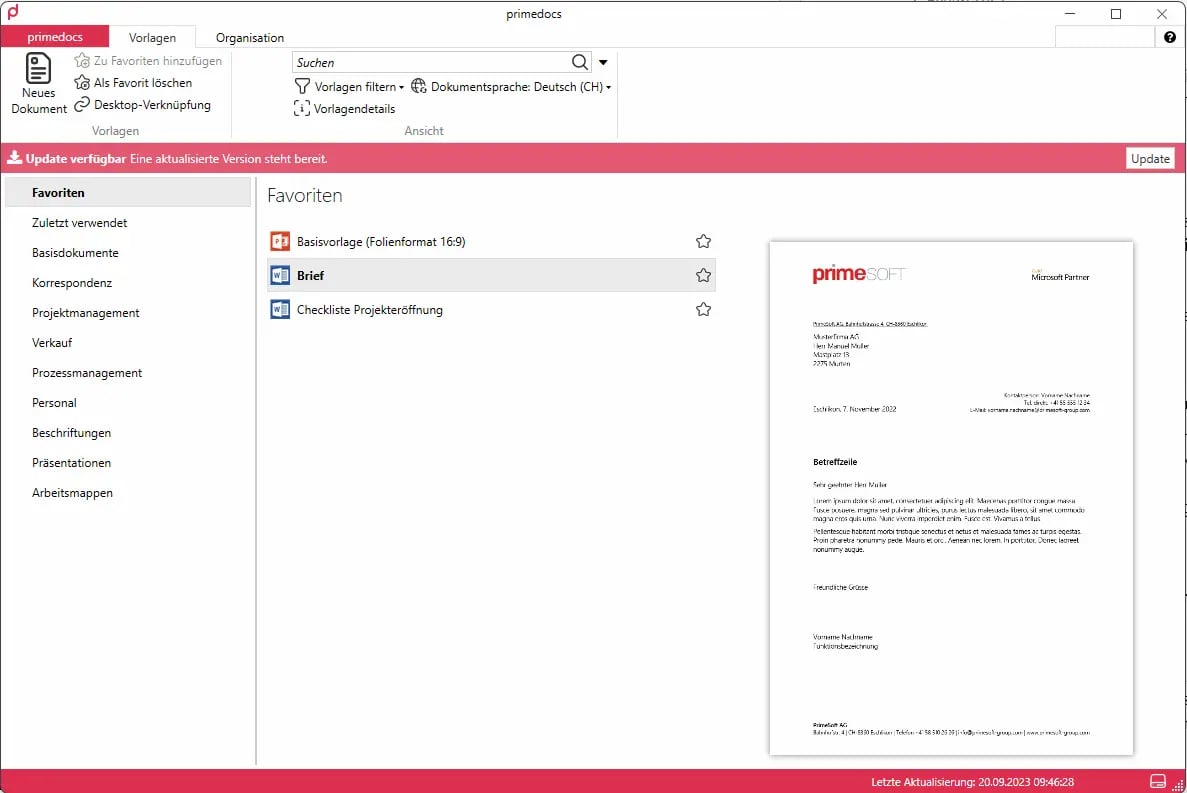Image resolution: width=1187 pixels, height=793 pixels.
Task: Click the Update button
Action: click(1150, 158)
